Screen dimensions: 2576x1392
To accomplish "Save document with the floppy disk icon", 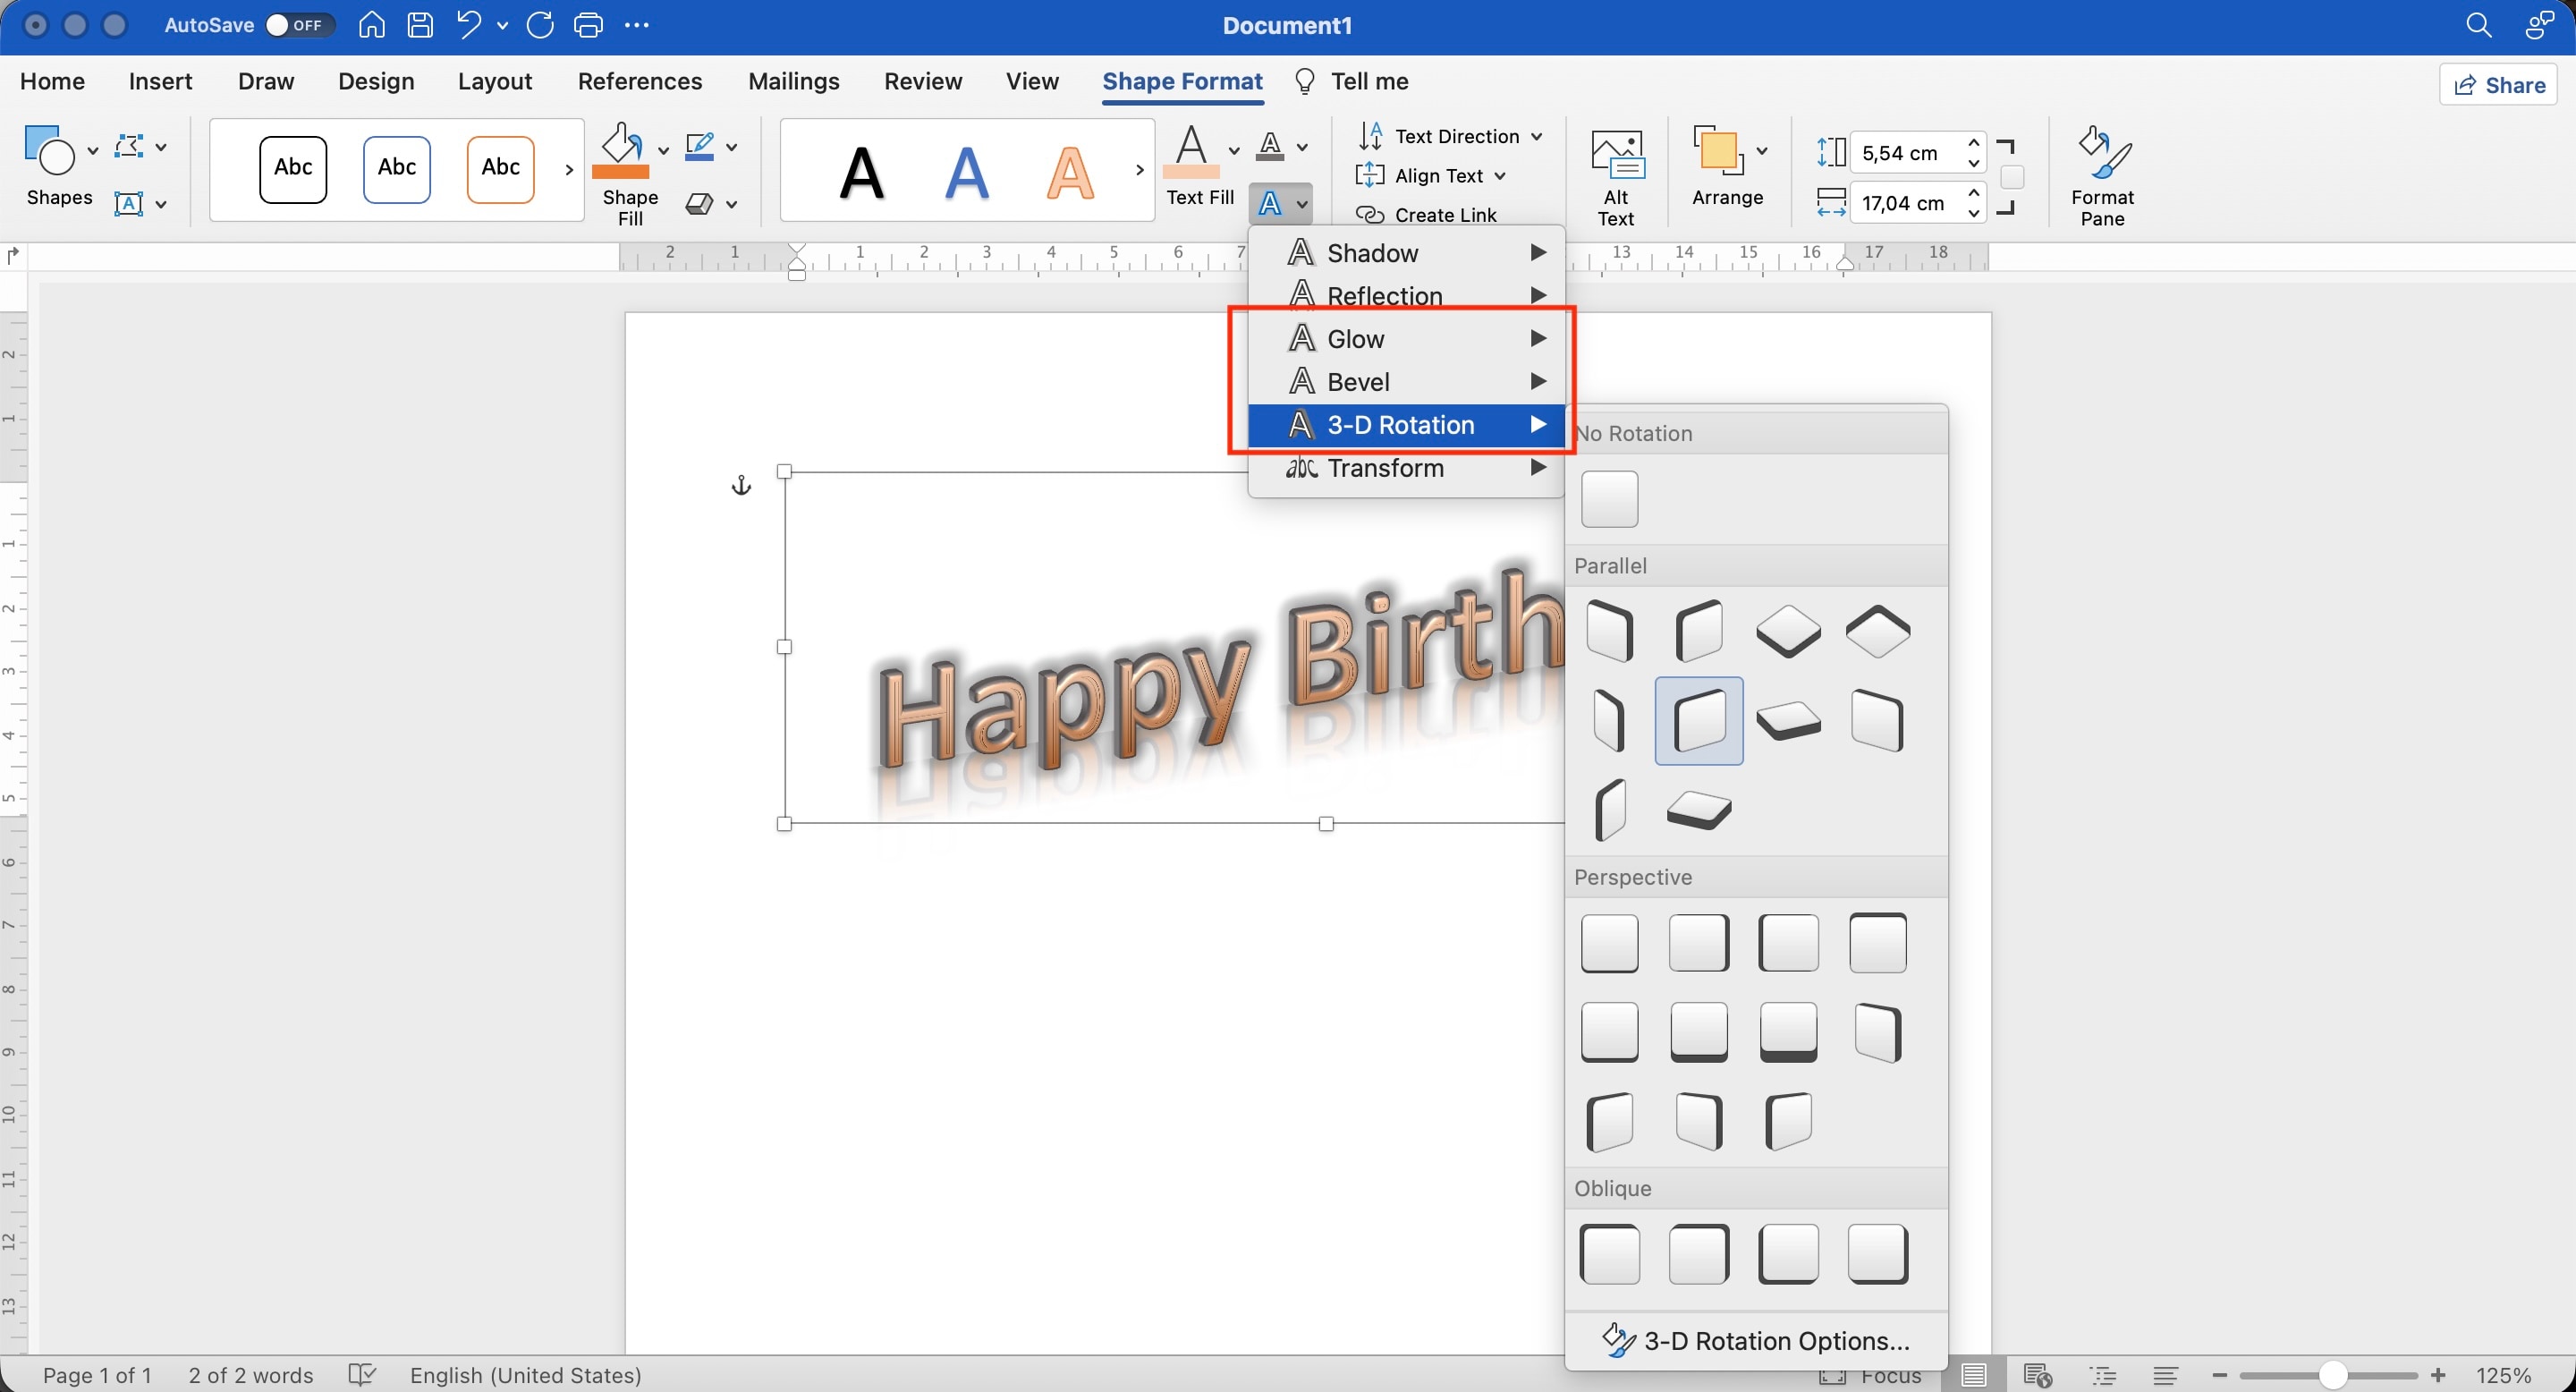I will pos(420,25).
